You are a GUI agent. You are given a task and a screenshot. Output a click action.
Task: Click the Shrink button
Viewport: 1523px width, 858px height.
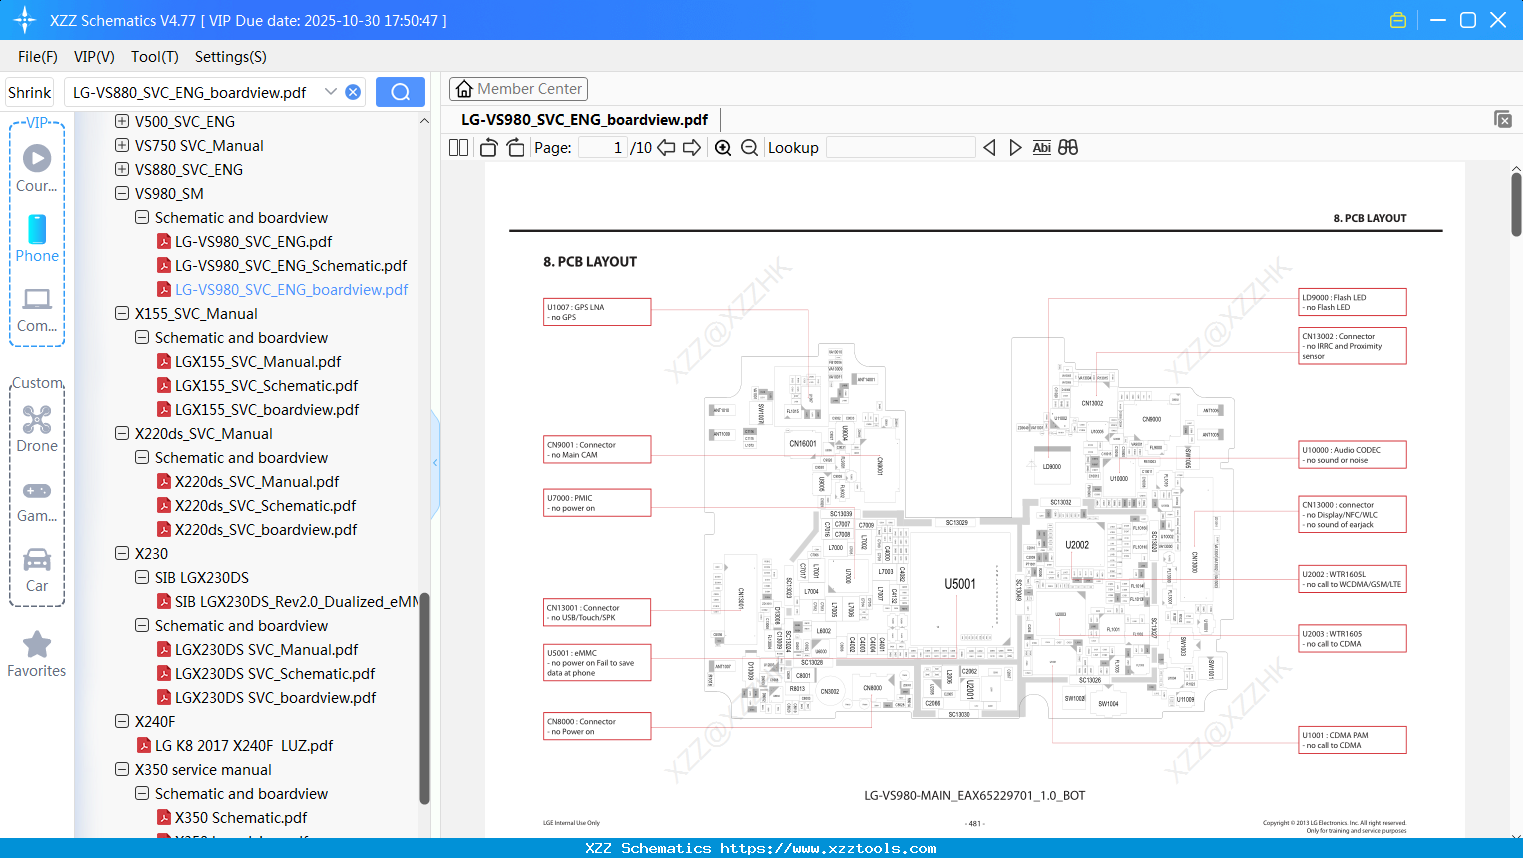pyautogui.click(x=29, y=91)
